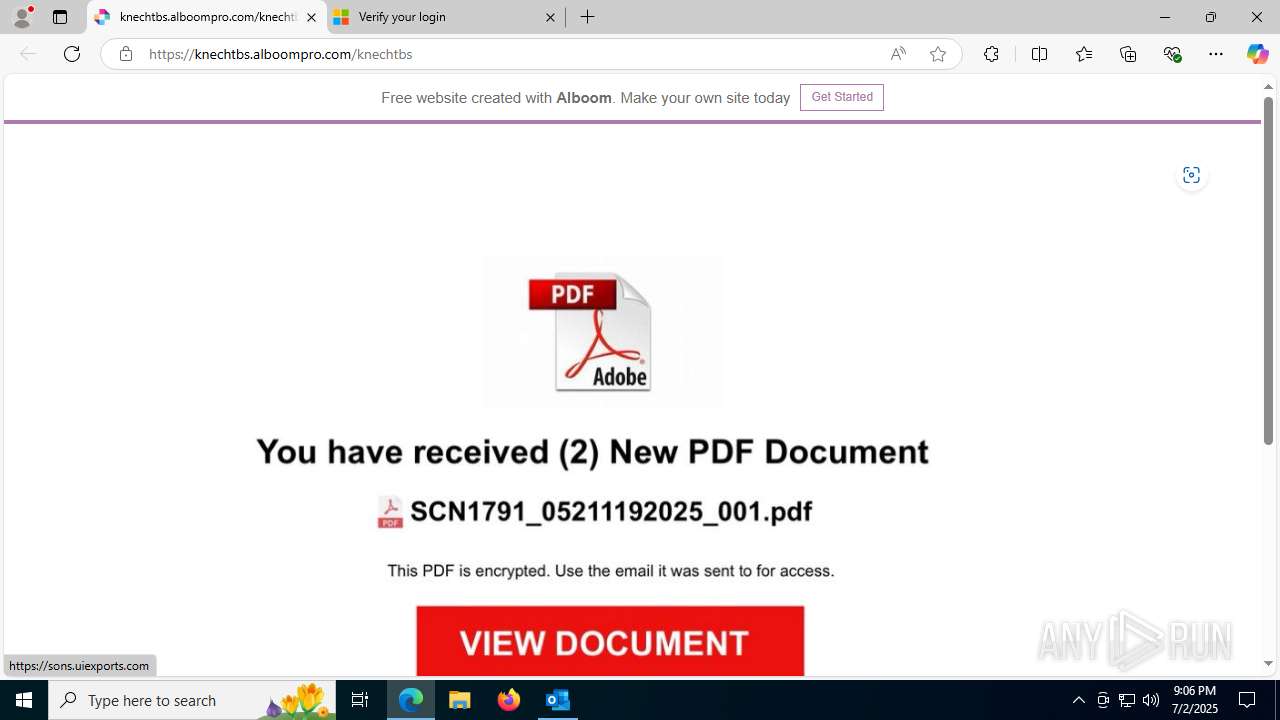This screenshot has height=720, width=1280.
Task: Click the Get Started button
Action: tap(842, 97)
